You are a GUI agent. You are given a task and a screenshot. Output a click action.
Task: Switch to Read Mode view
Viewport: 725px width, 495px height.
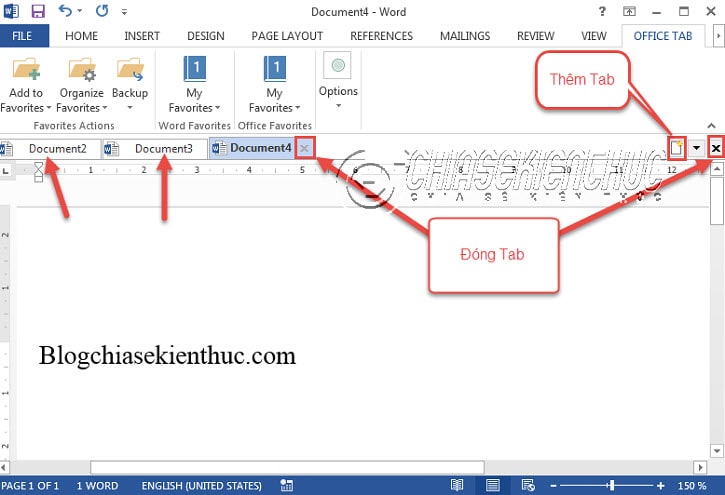point(457,485)
